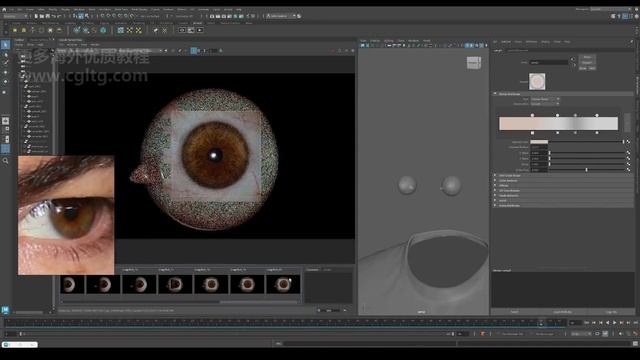Click the first yellow light icon on shelf

(x=15, y=30)
